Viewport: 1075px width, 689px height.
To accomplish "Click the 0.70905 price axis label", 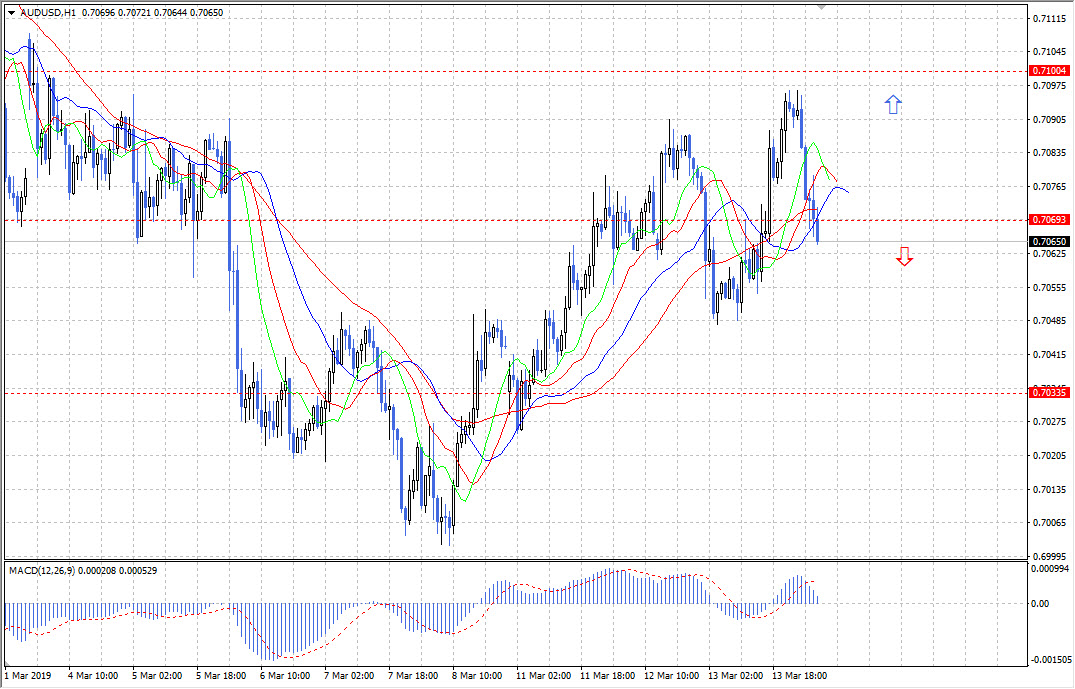I will (1050, 119).
